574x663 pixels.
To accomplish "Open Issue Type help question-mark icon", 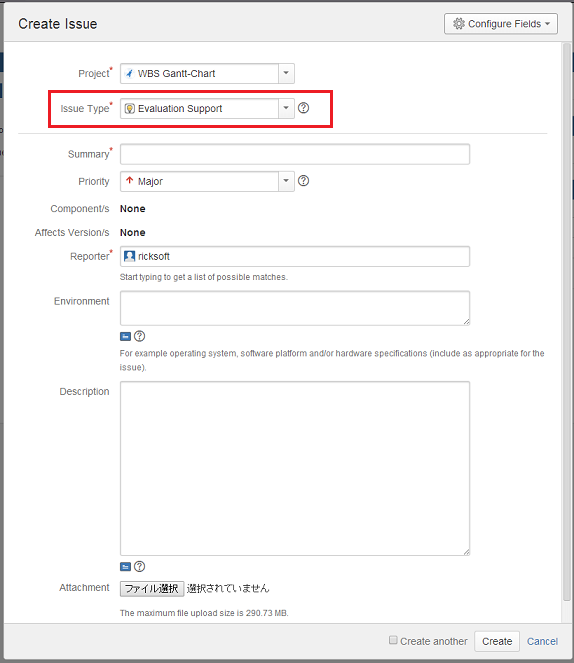I will pyautogui.click(x=303, y=108).
